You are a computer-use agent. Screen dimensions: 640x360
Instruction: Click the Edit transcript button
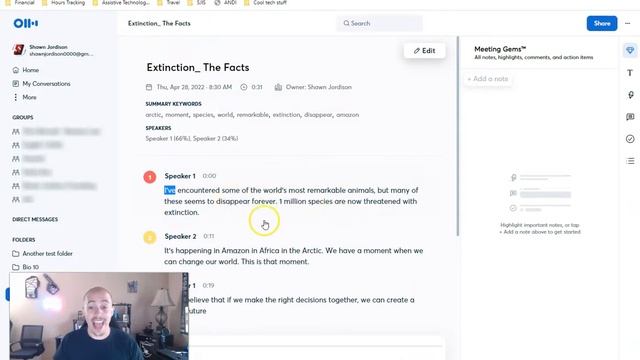pos(424,51)
